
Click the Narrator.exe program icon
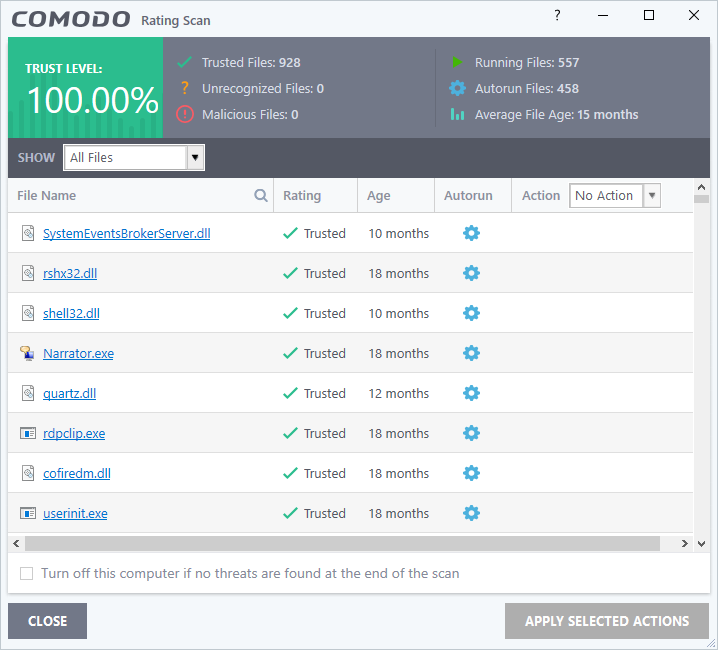coord(27,353)
